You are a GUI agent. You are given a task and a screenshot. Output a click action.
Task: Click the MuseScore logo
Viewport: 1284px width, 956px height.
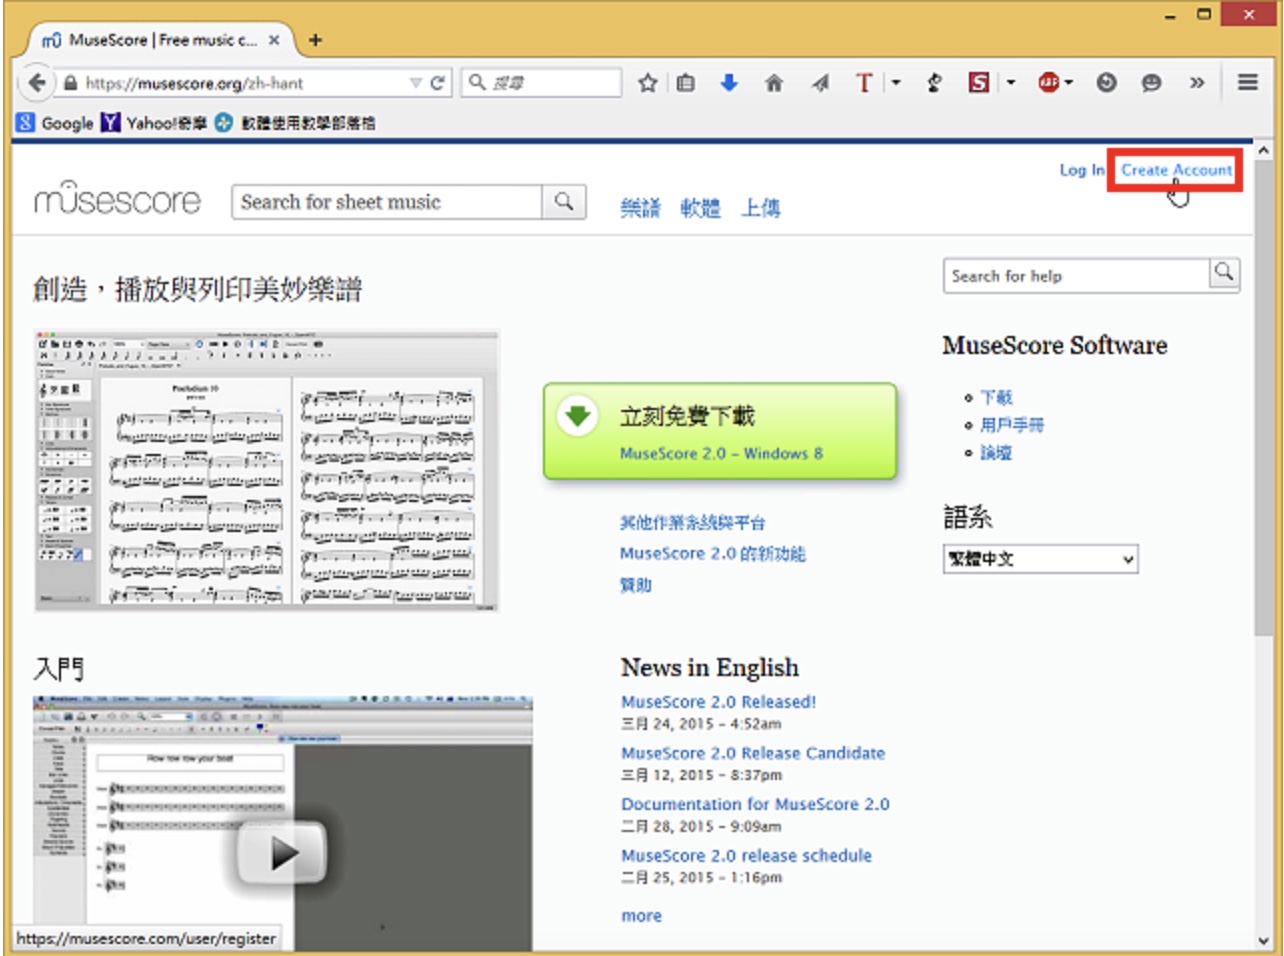[x=117, y=198]
